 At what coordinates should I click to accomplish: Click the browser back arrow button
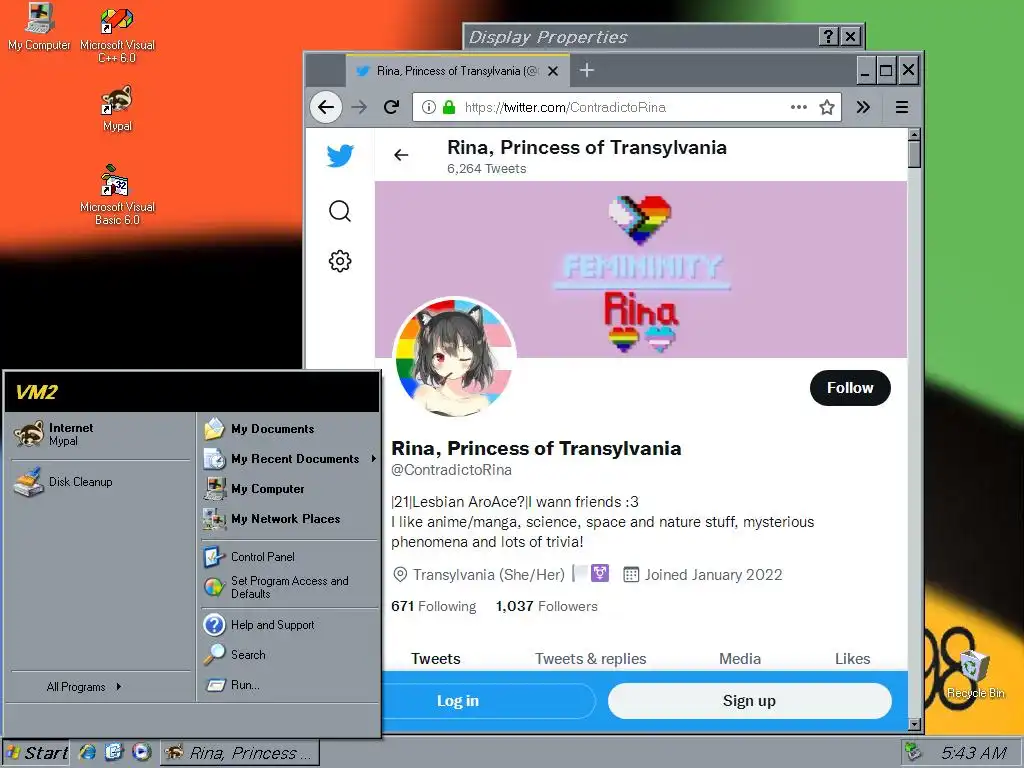(326, 107)
